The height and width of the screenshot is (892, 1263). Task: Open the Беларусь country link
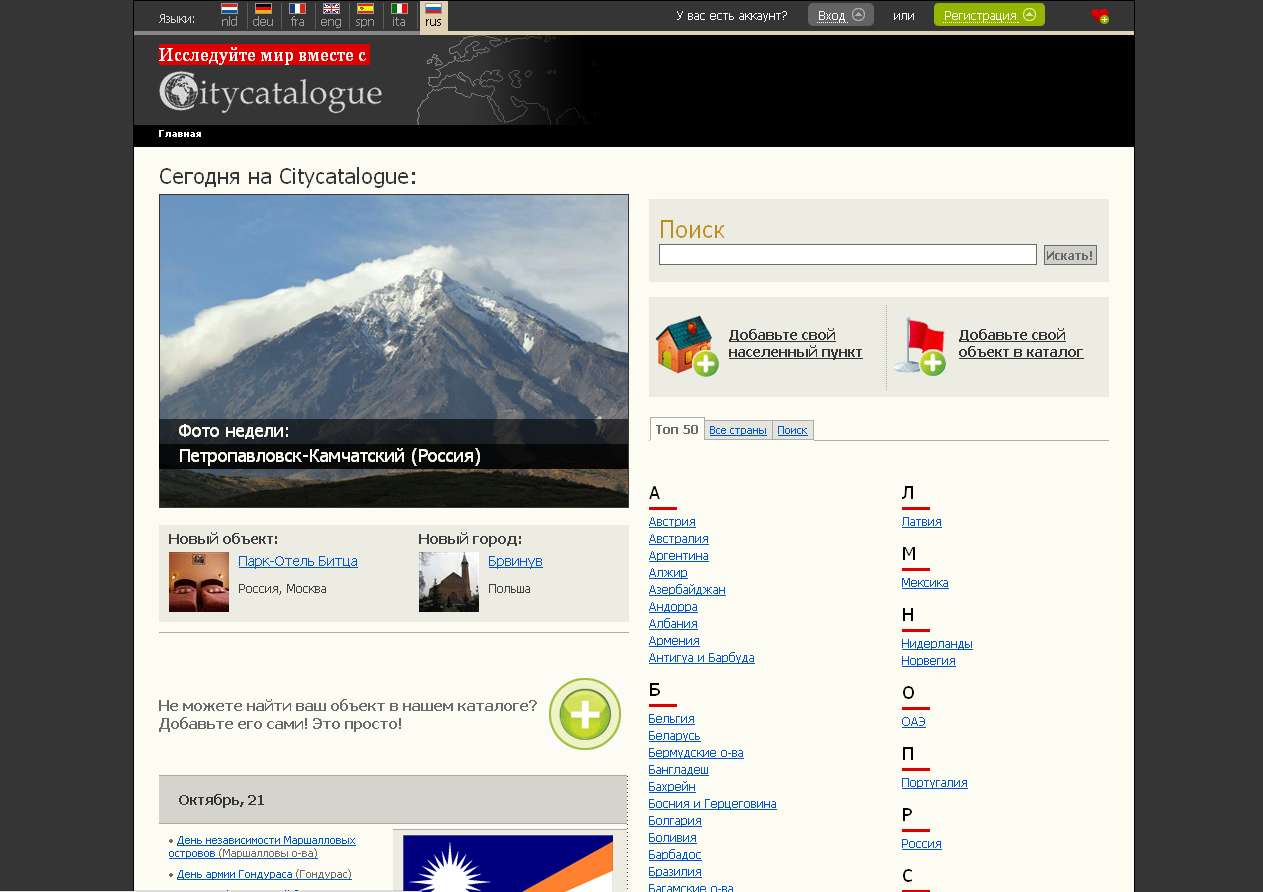click(674, 736)
